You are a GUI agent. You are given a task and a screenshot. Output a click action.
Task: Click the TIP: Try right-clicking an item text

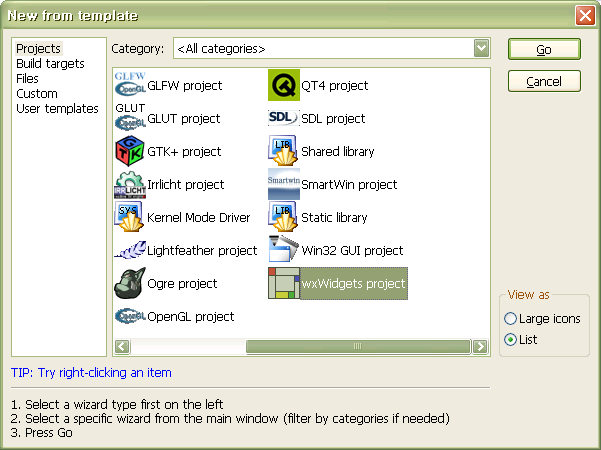[91, 373]
